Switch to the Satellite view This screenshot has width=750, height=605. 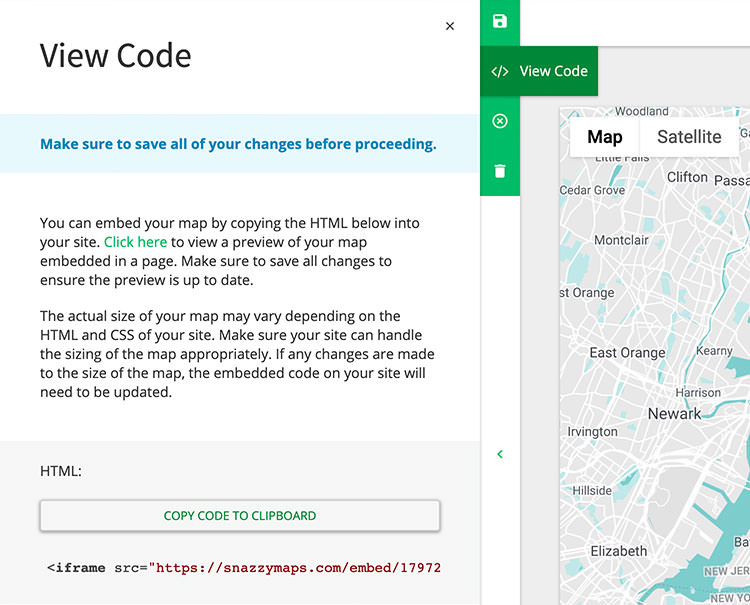[689, 137]
